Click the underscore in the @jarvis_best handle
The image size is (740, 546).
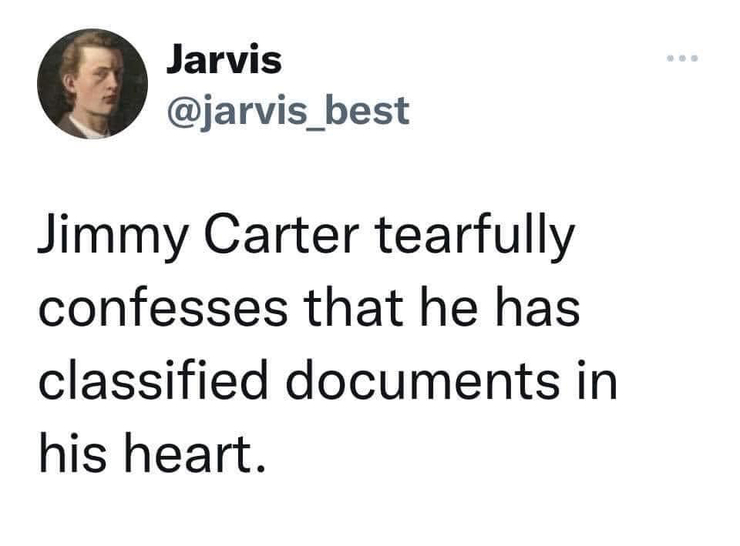click(x=309, y=128)
